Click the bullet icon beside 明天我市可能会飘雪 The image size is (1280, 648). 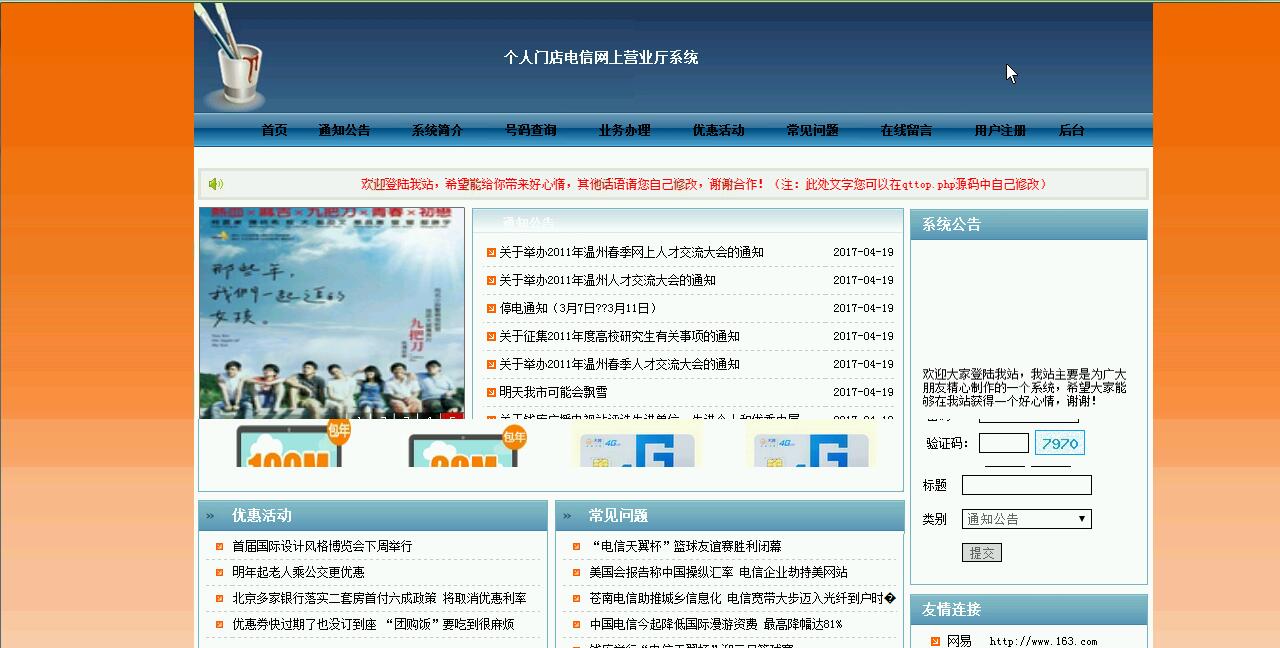491,393
